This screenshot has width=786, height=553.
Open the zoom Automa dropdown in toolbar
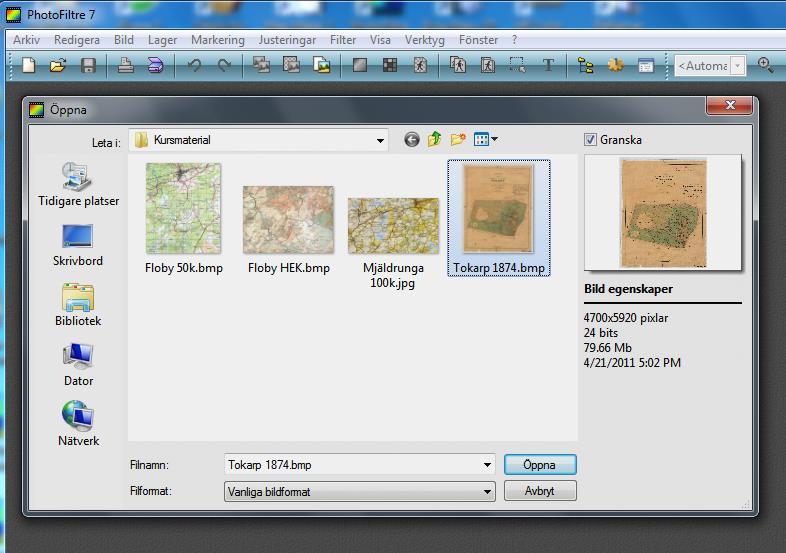tap(737, 66)
